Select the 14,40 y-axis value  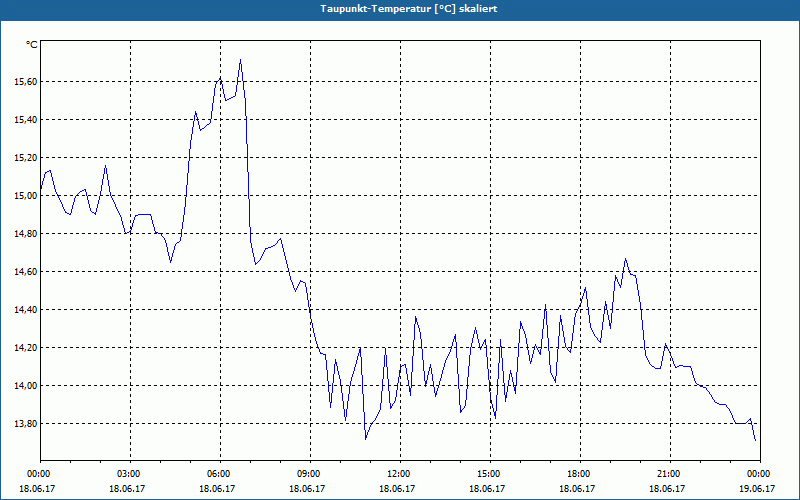(x=26, y=310)
